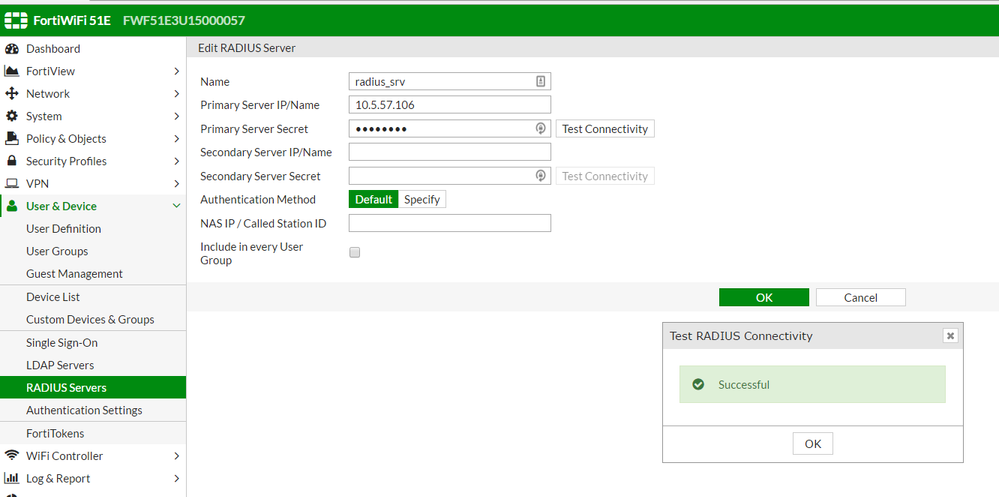
Task: Click the Edit RADIUS Server heading
Action: (x=247, y=48)
